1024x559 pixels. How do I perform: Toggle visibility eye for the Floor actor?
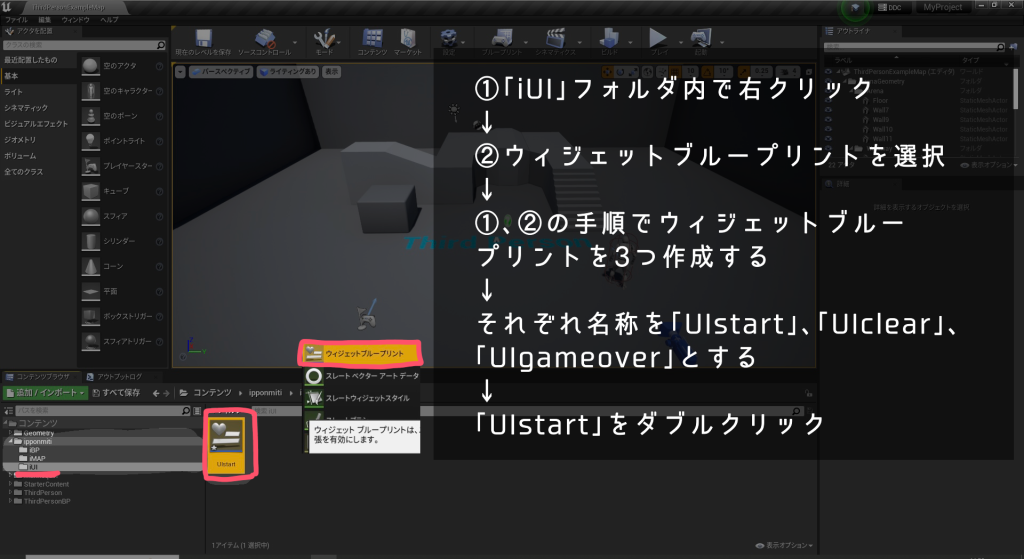click(x=829, y=101)
